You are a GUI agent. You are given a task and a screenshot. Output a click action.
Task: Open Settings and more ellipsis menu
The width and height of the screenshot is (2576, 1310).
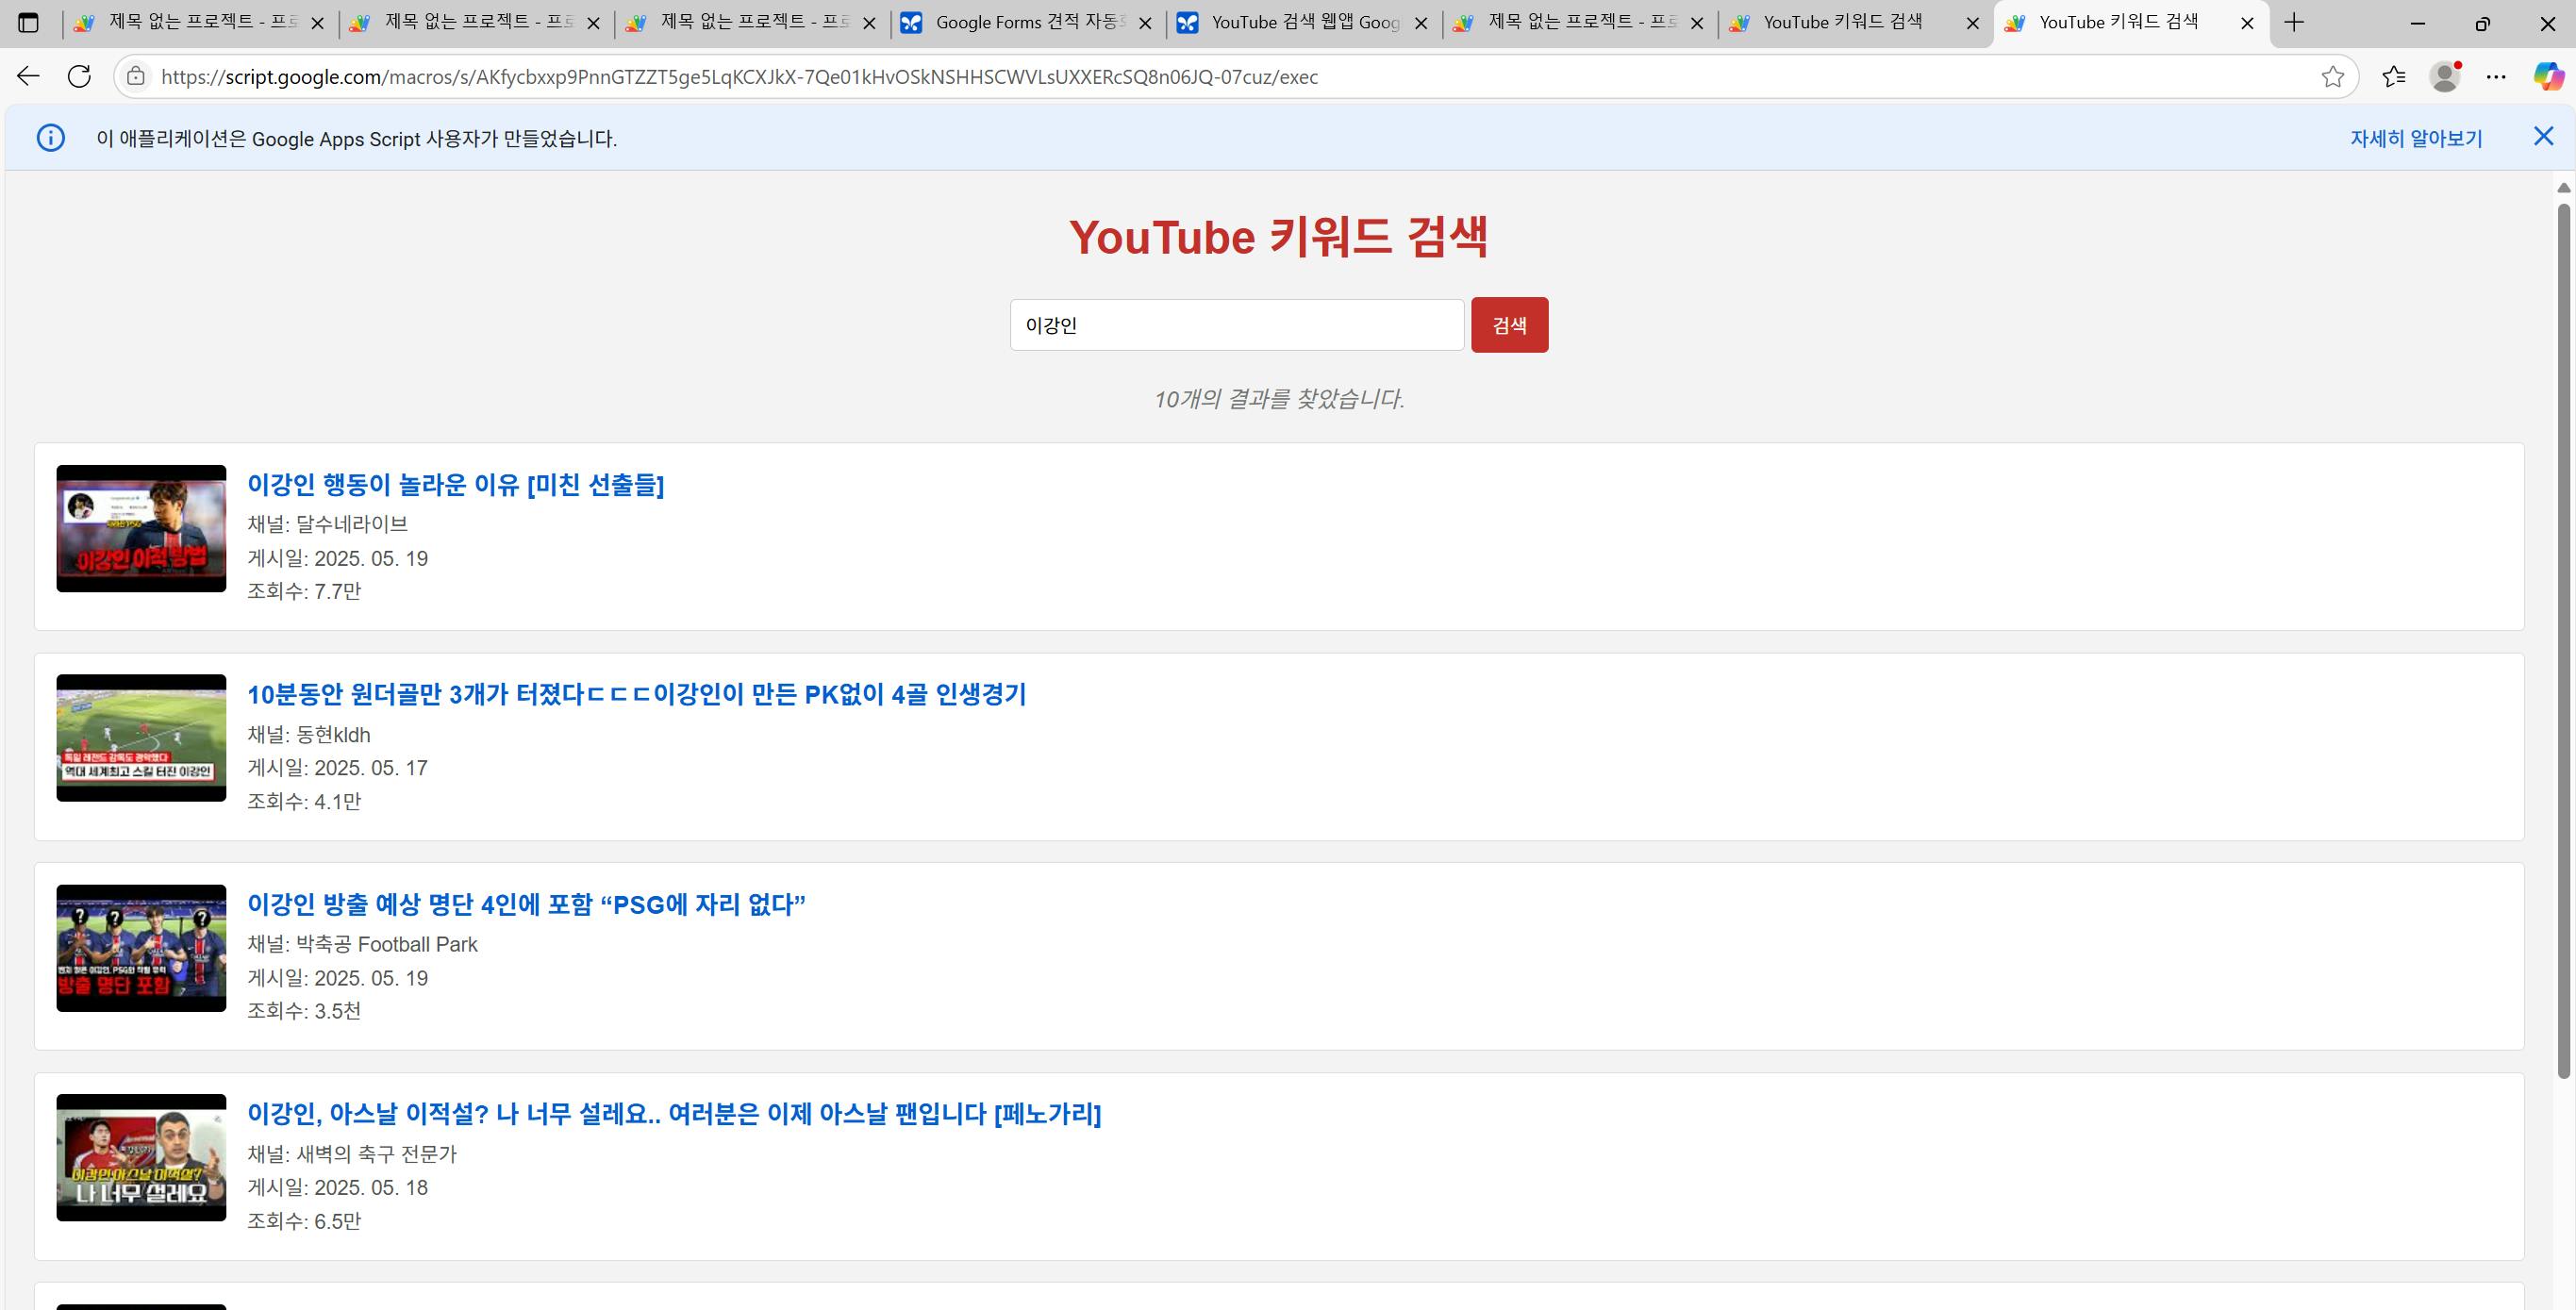[x=2496, y=76]
